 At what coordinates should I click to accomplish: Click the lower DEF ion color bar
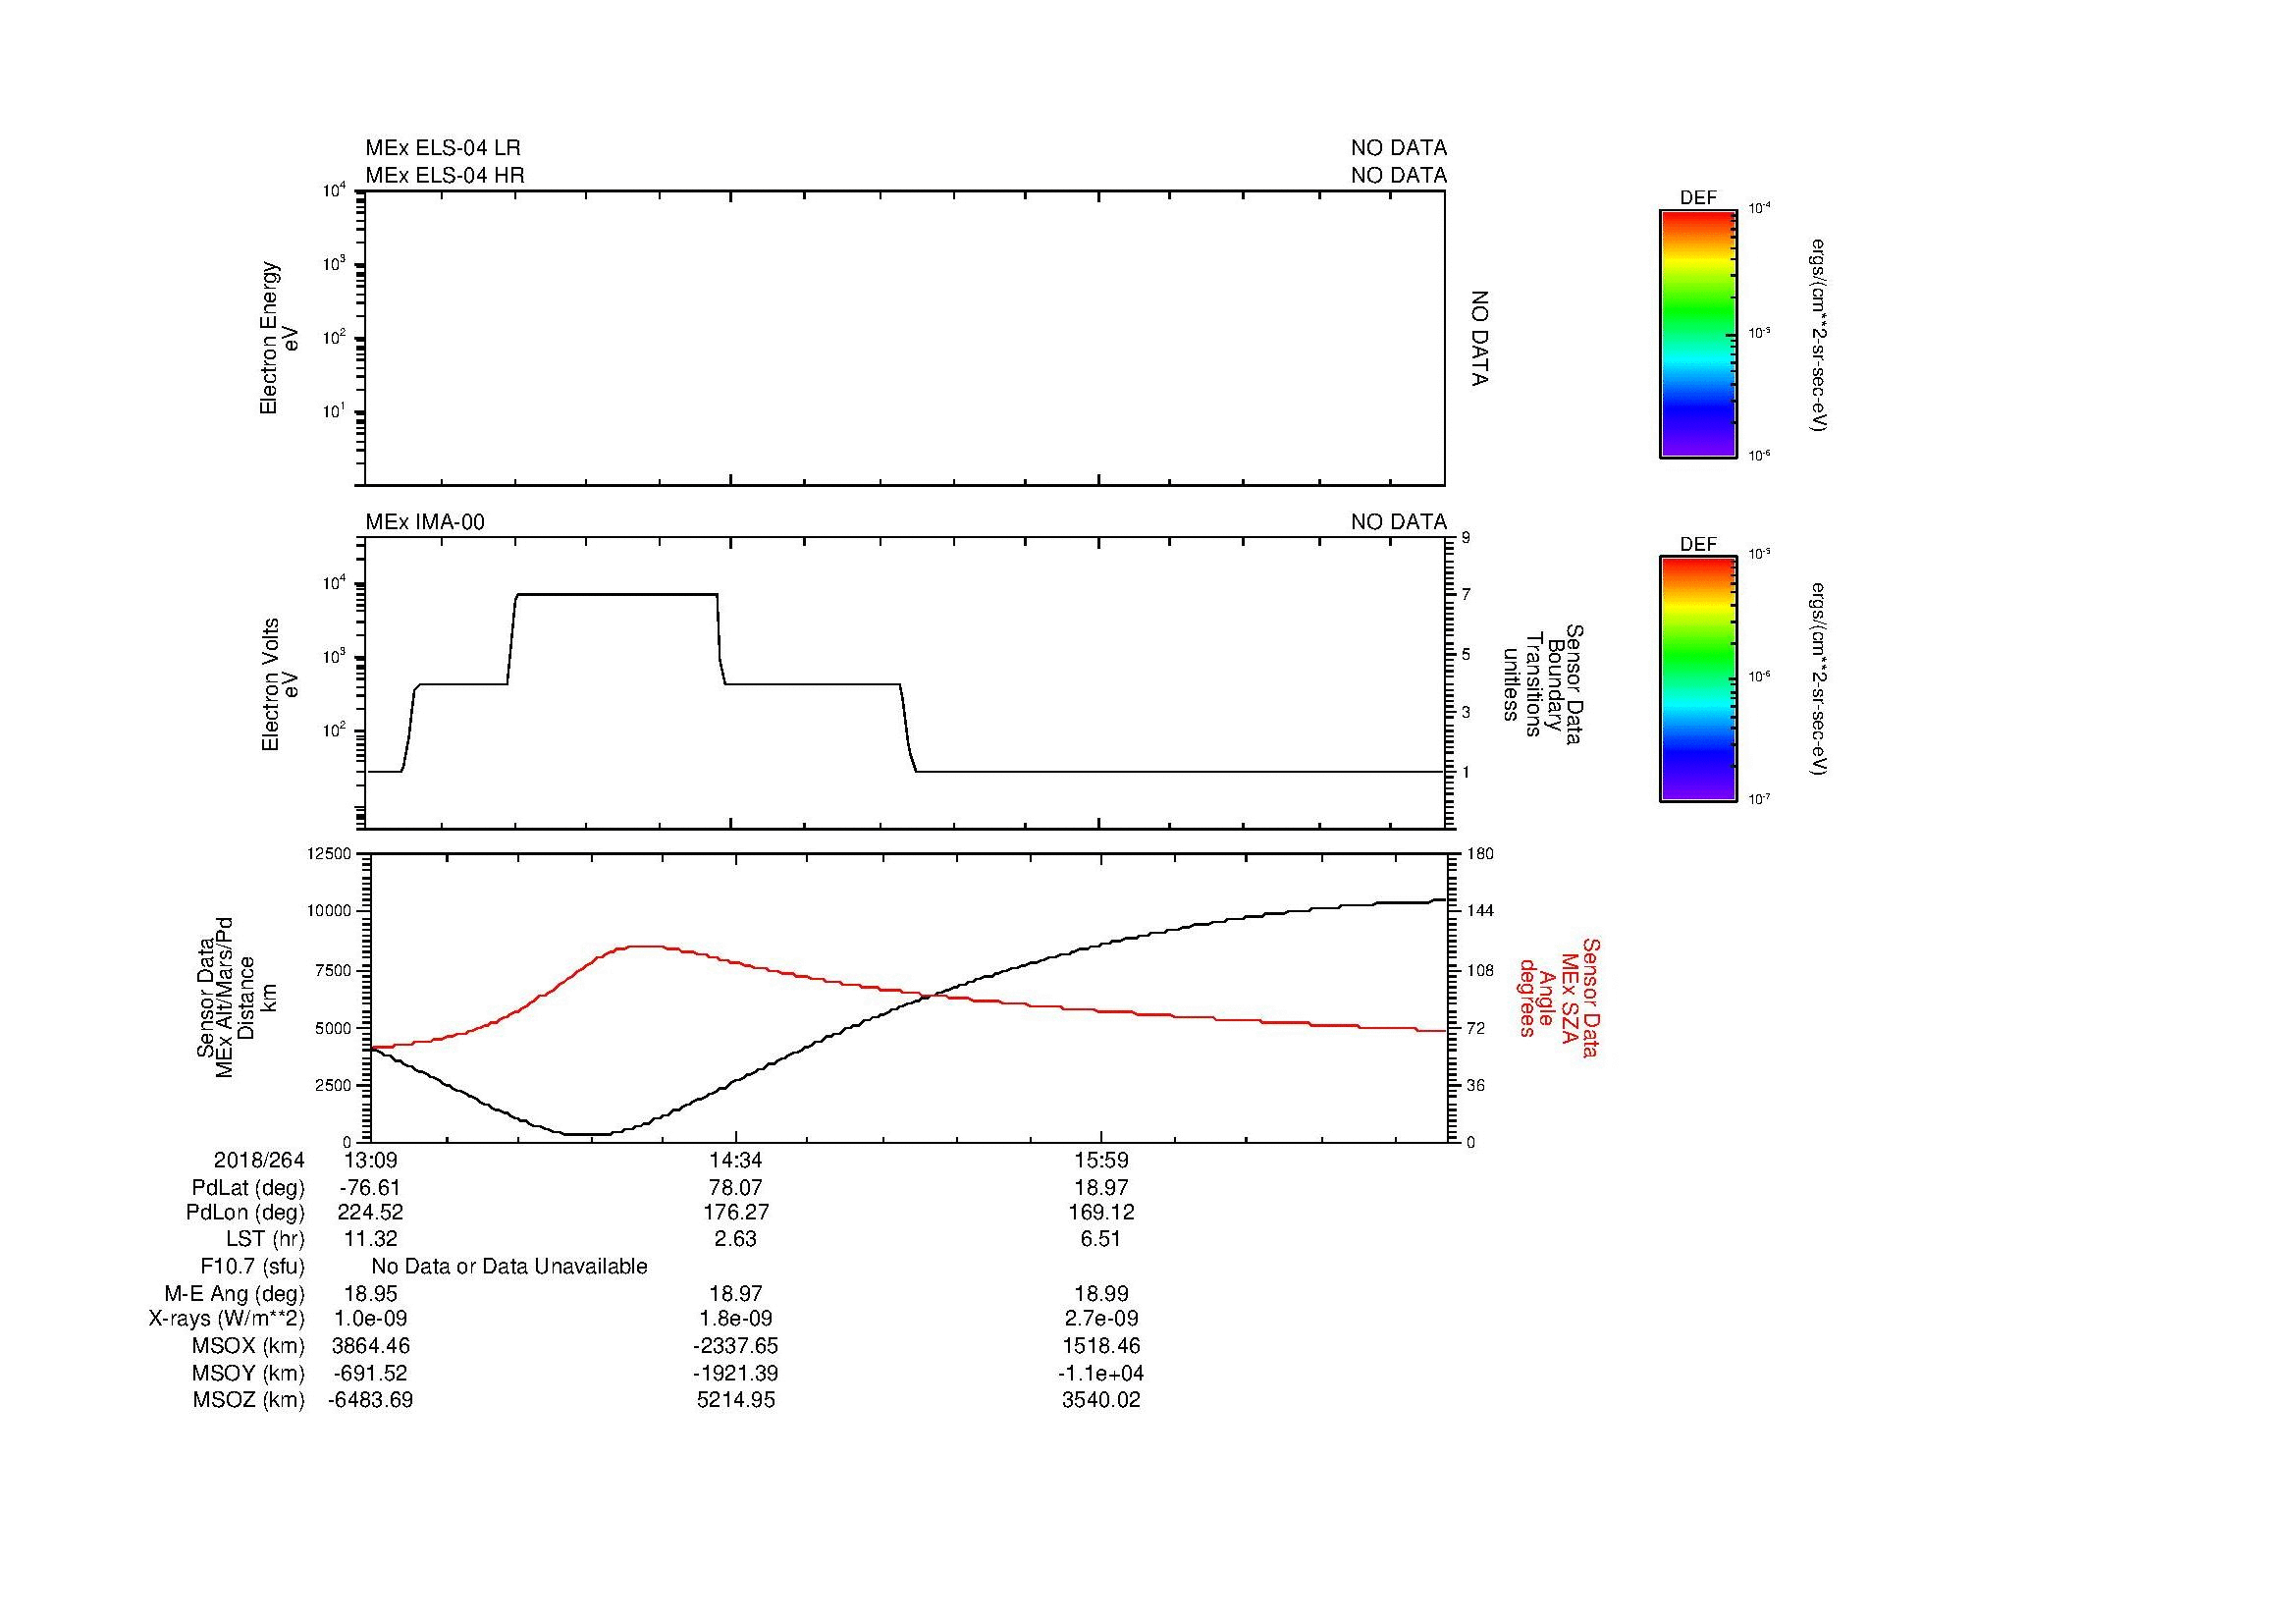1697,679
